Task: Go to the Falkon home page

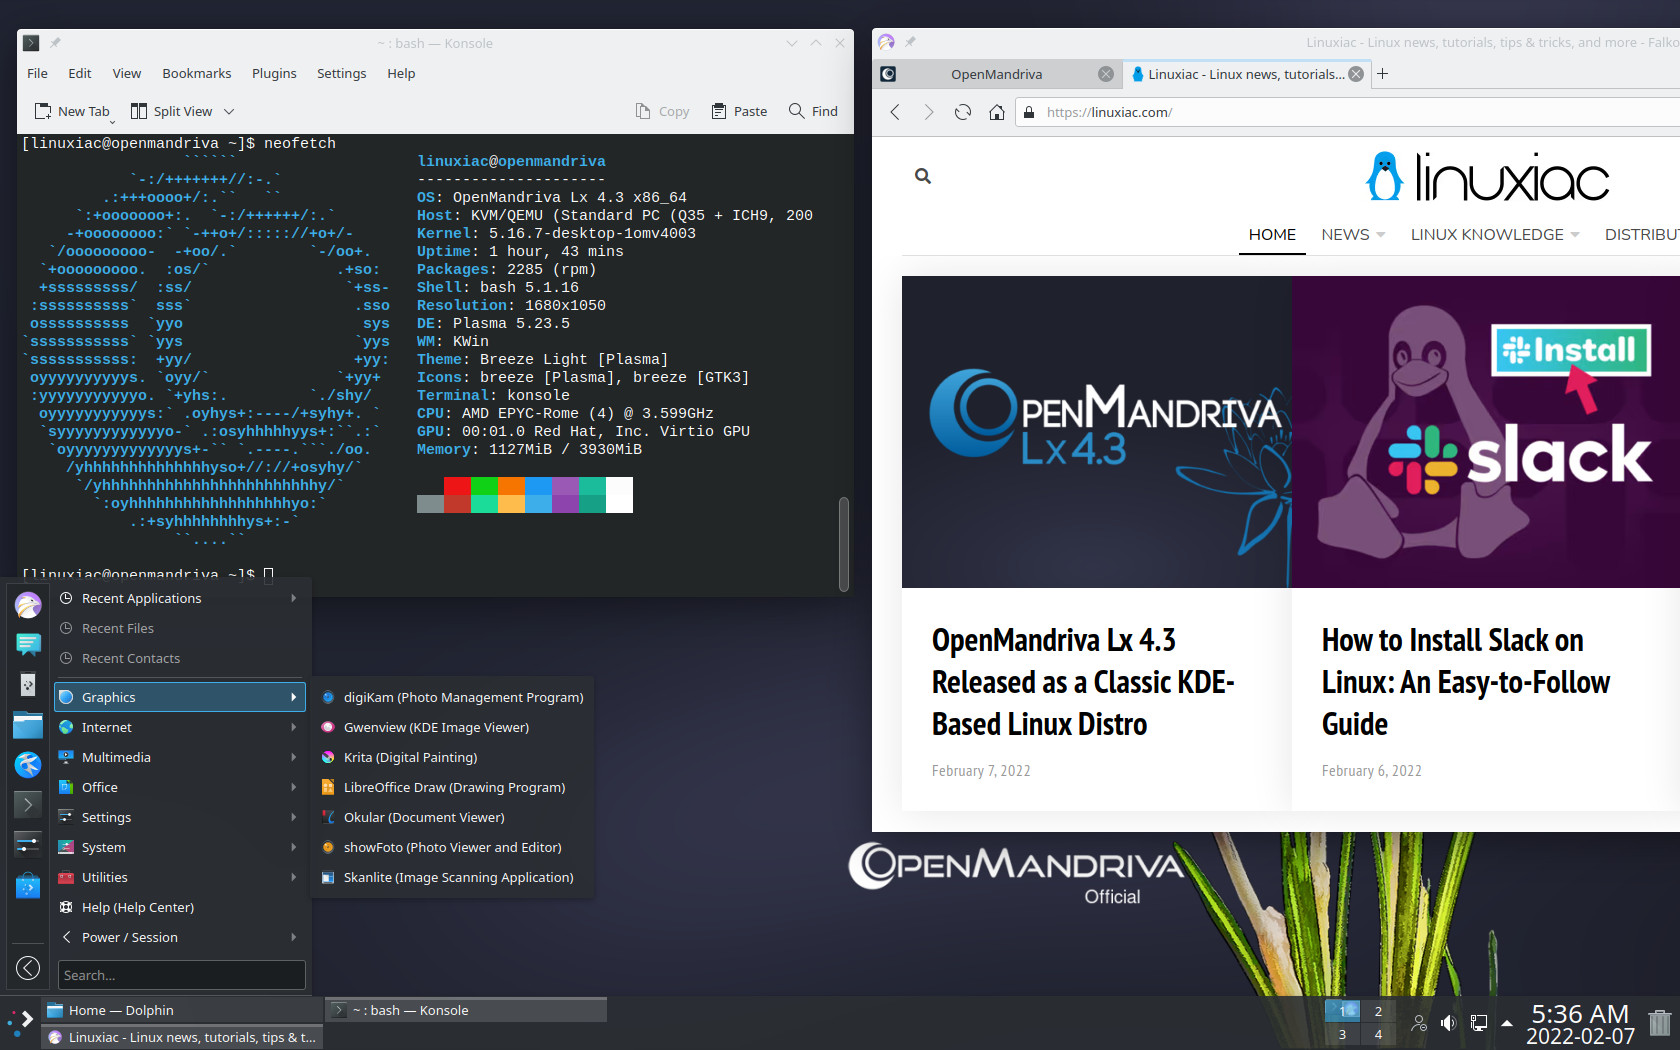Action: point(997,112)
